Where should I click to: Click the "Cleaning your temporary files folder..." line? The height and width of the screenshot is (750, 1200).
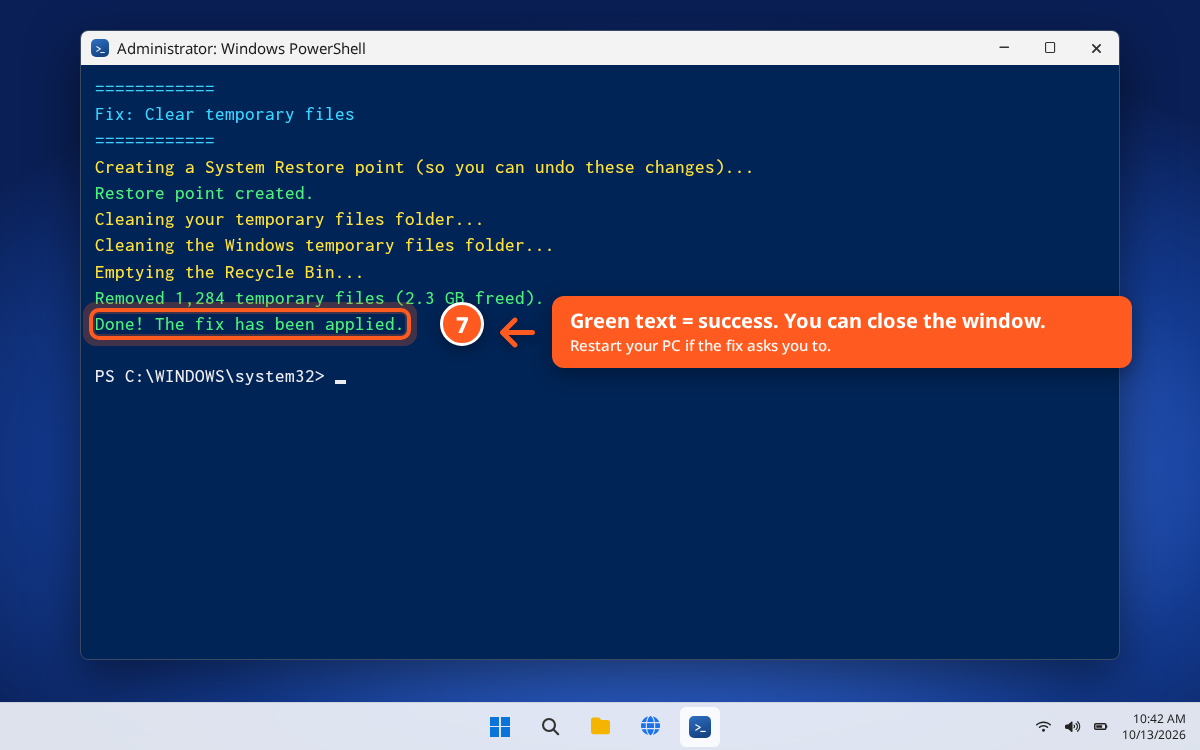[x=290, y=219]
